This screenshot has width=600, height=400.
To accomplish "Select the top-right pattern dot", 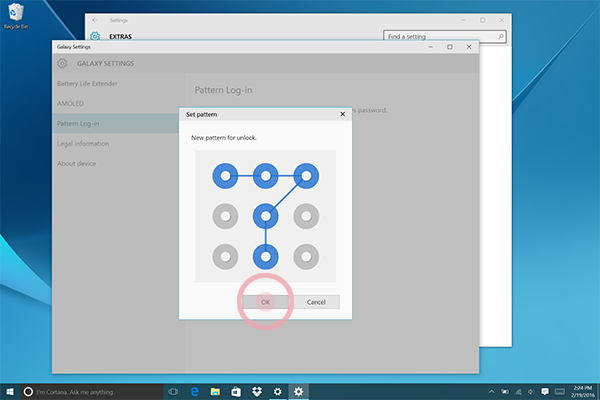I will (306, 176).
